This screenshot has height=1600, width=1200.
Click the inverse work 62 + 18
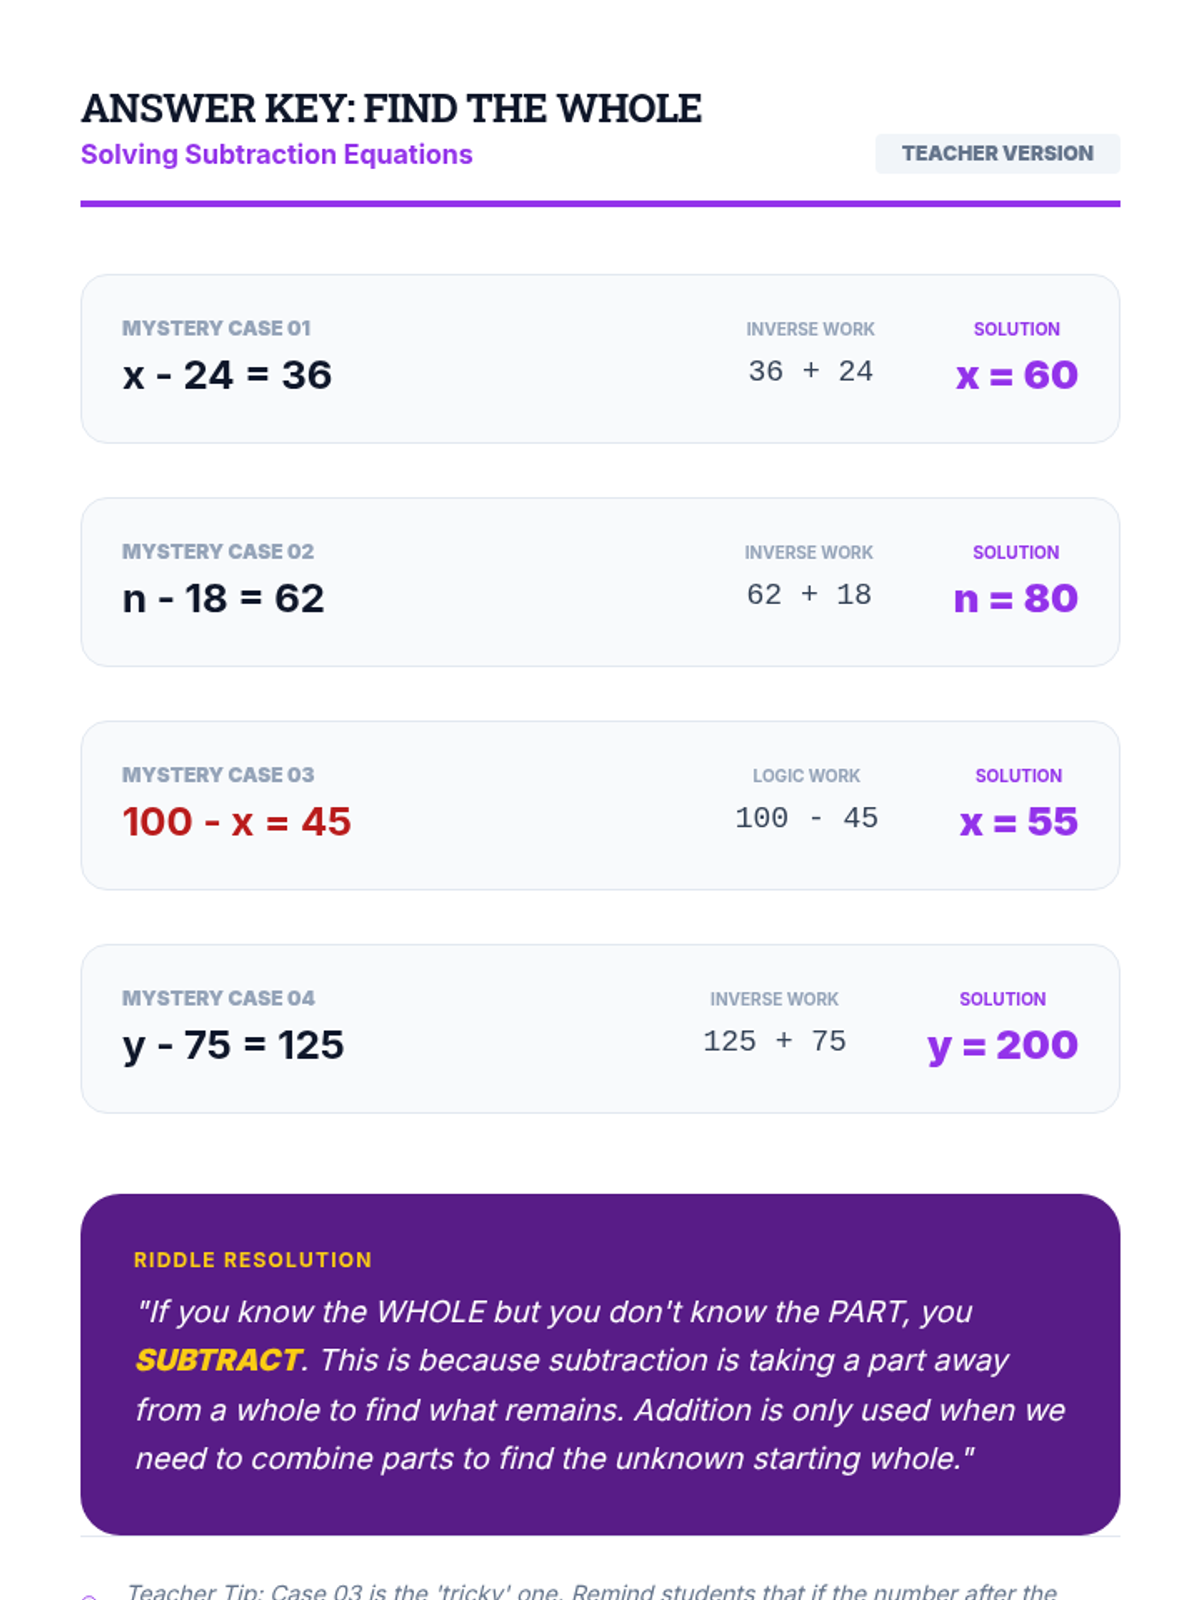point(809,595)
